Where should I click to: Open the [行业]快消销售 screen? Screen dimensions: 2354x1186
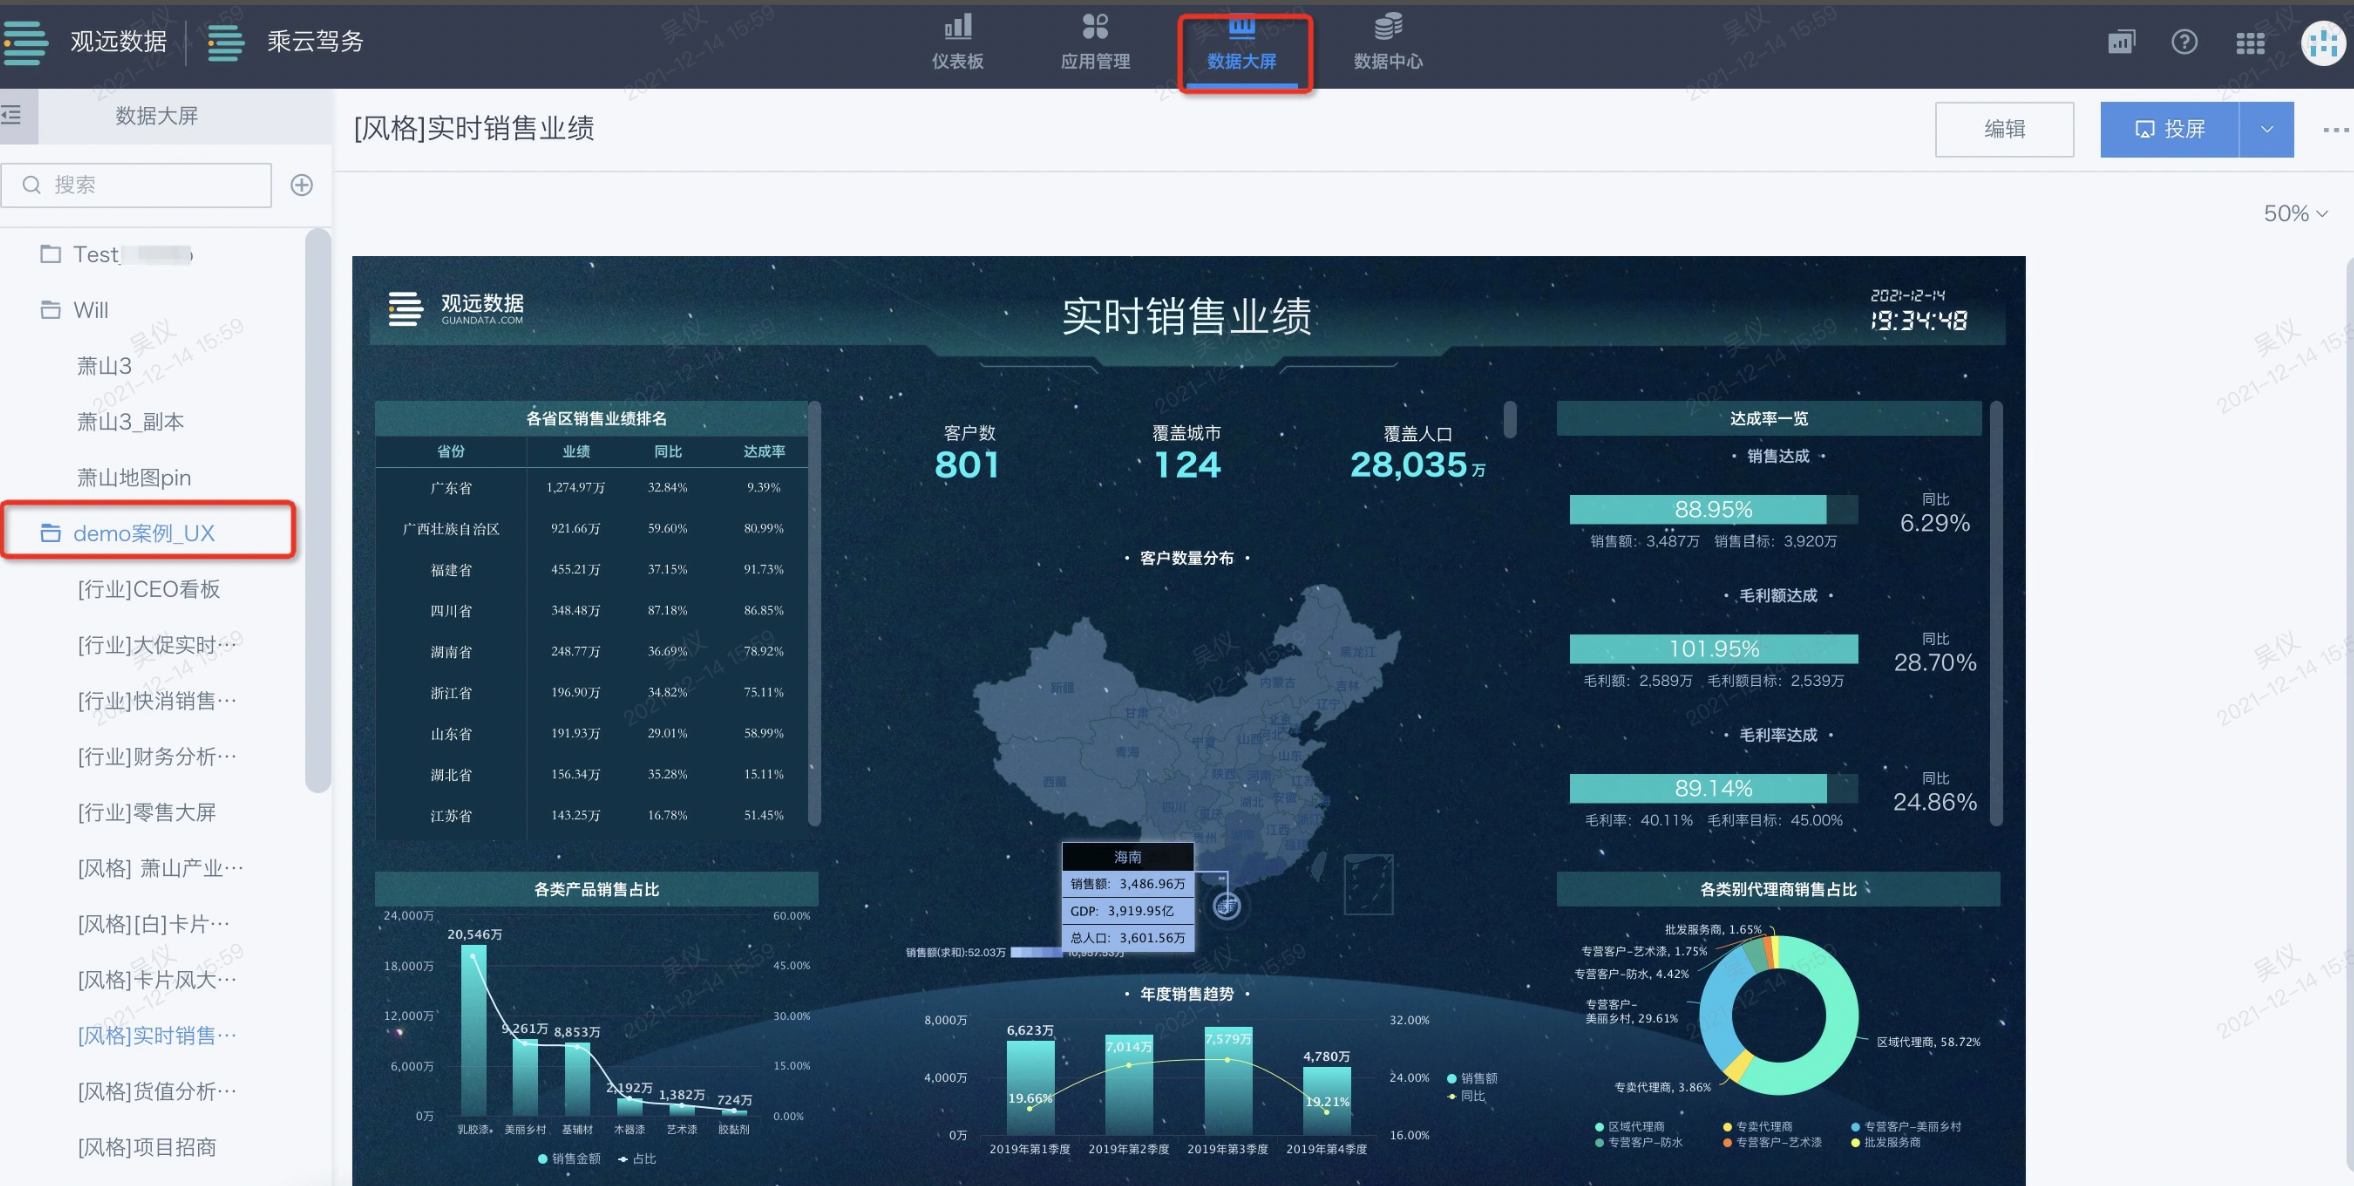point(157,701)
